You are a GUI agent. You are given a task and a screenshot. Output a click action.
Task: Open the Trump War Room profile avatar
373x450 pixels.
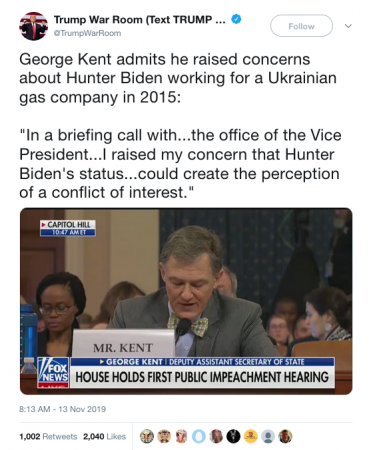point(33,26)
